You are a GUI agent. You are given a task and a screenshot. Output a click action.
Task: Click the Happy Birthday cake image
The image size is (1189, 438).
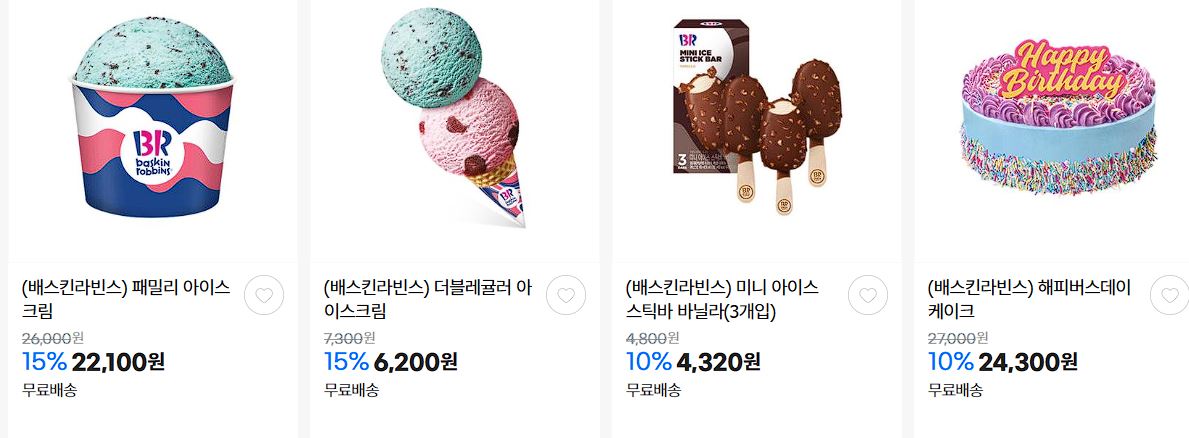click(x=1059, y=117)
